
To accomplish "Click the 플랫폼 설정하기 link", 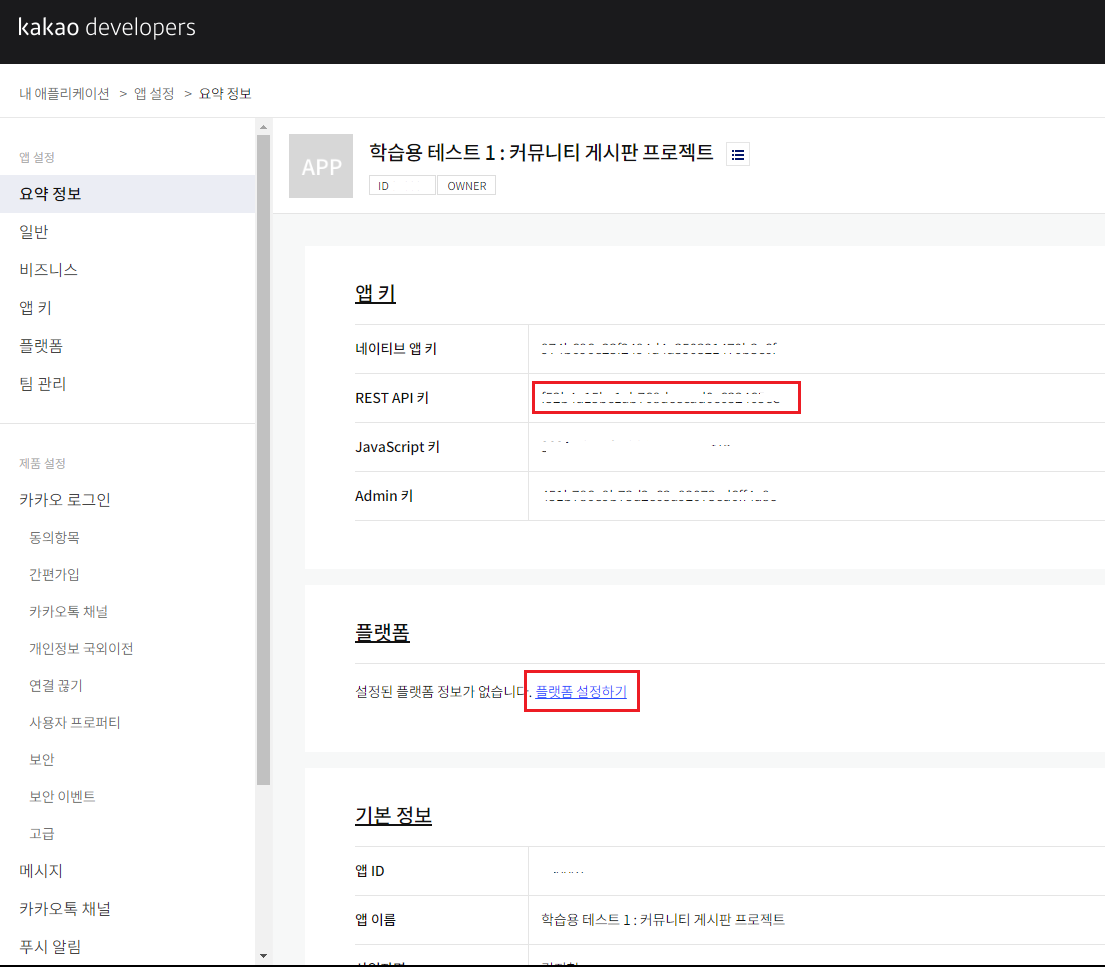I will (581, 691).
